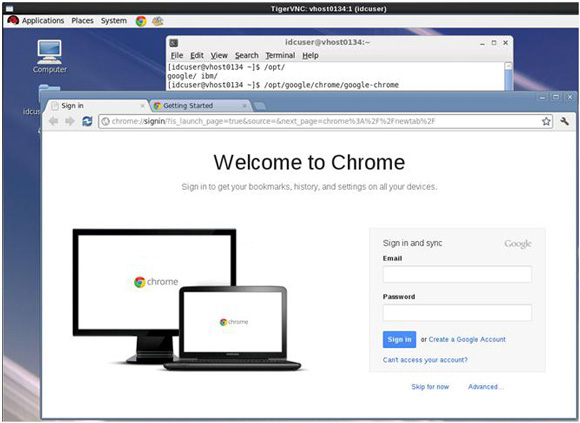Focus the Email input field
Screen dimensions: 580x423
(x=457, y=274)
